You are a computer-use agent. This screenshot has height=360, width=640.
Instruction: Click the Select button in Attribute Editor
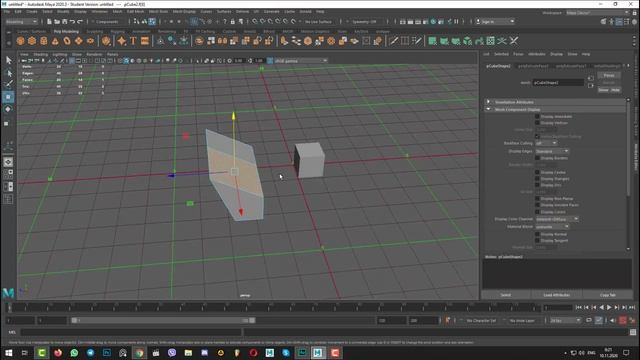pyautogui.click(x=506, y=295)
